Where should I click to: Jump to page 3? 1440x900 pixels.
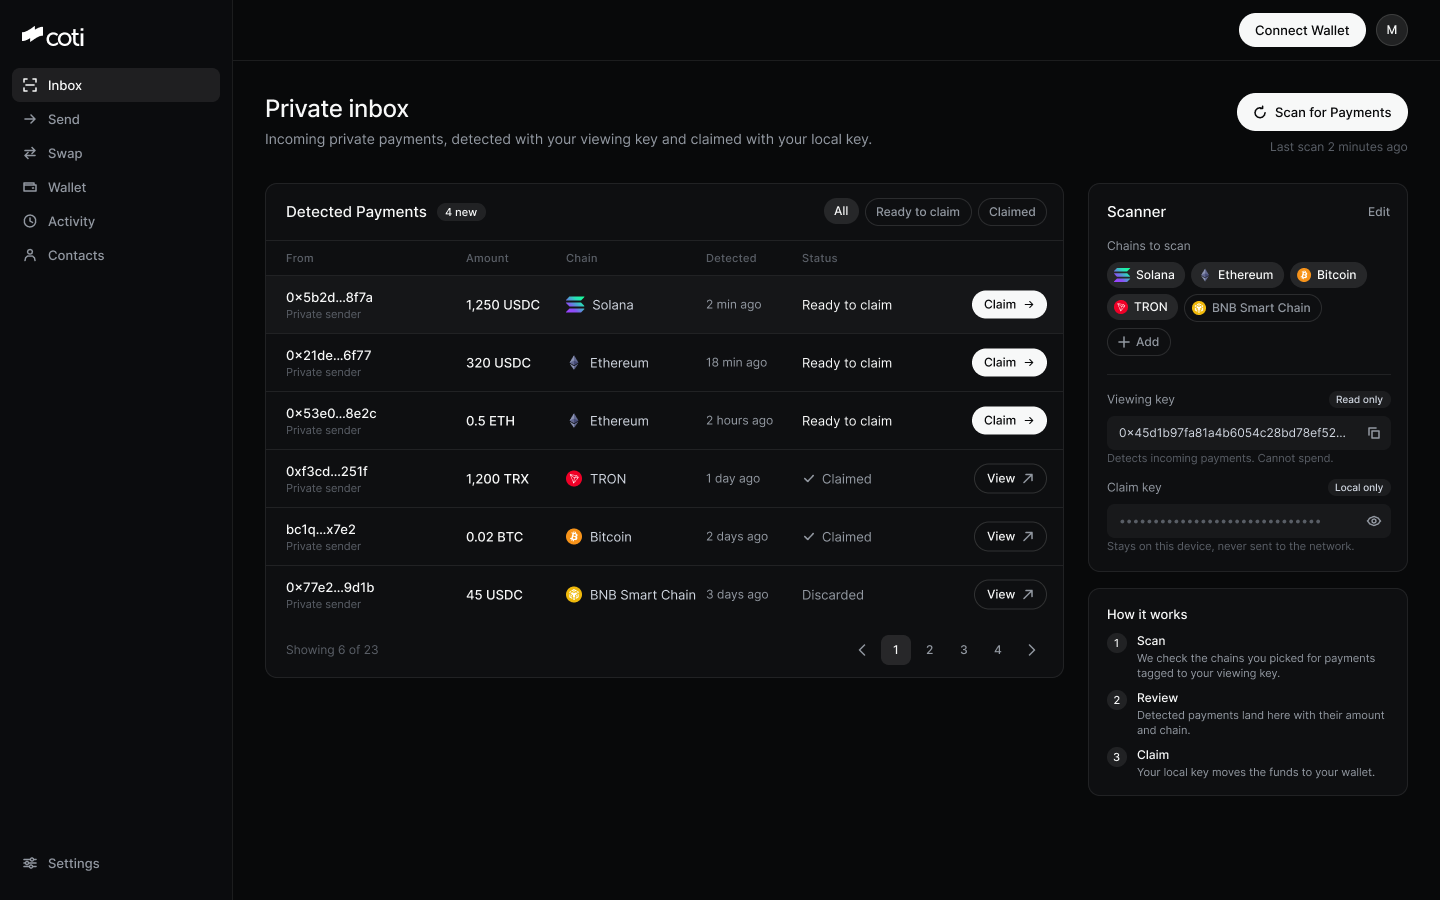[x=964, y=650]
